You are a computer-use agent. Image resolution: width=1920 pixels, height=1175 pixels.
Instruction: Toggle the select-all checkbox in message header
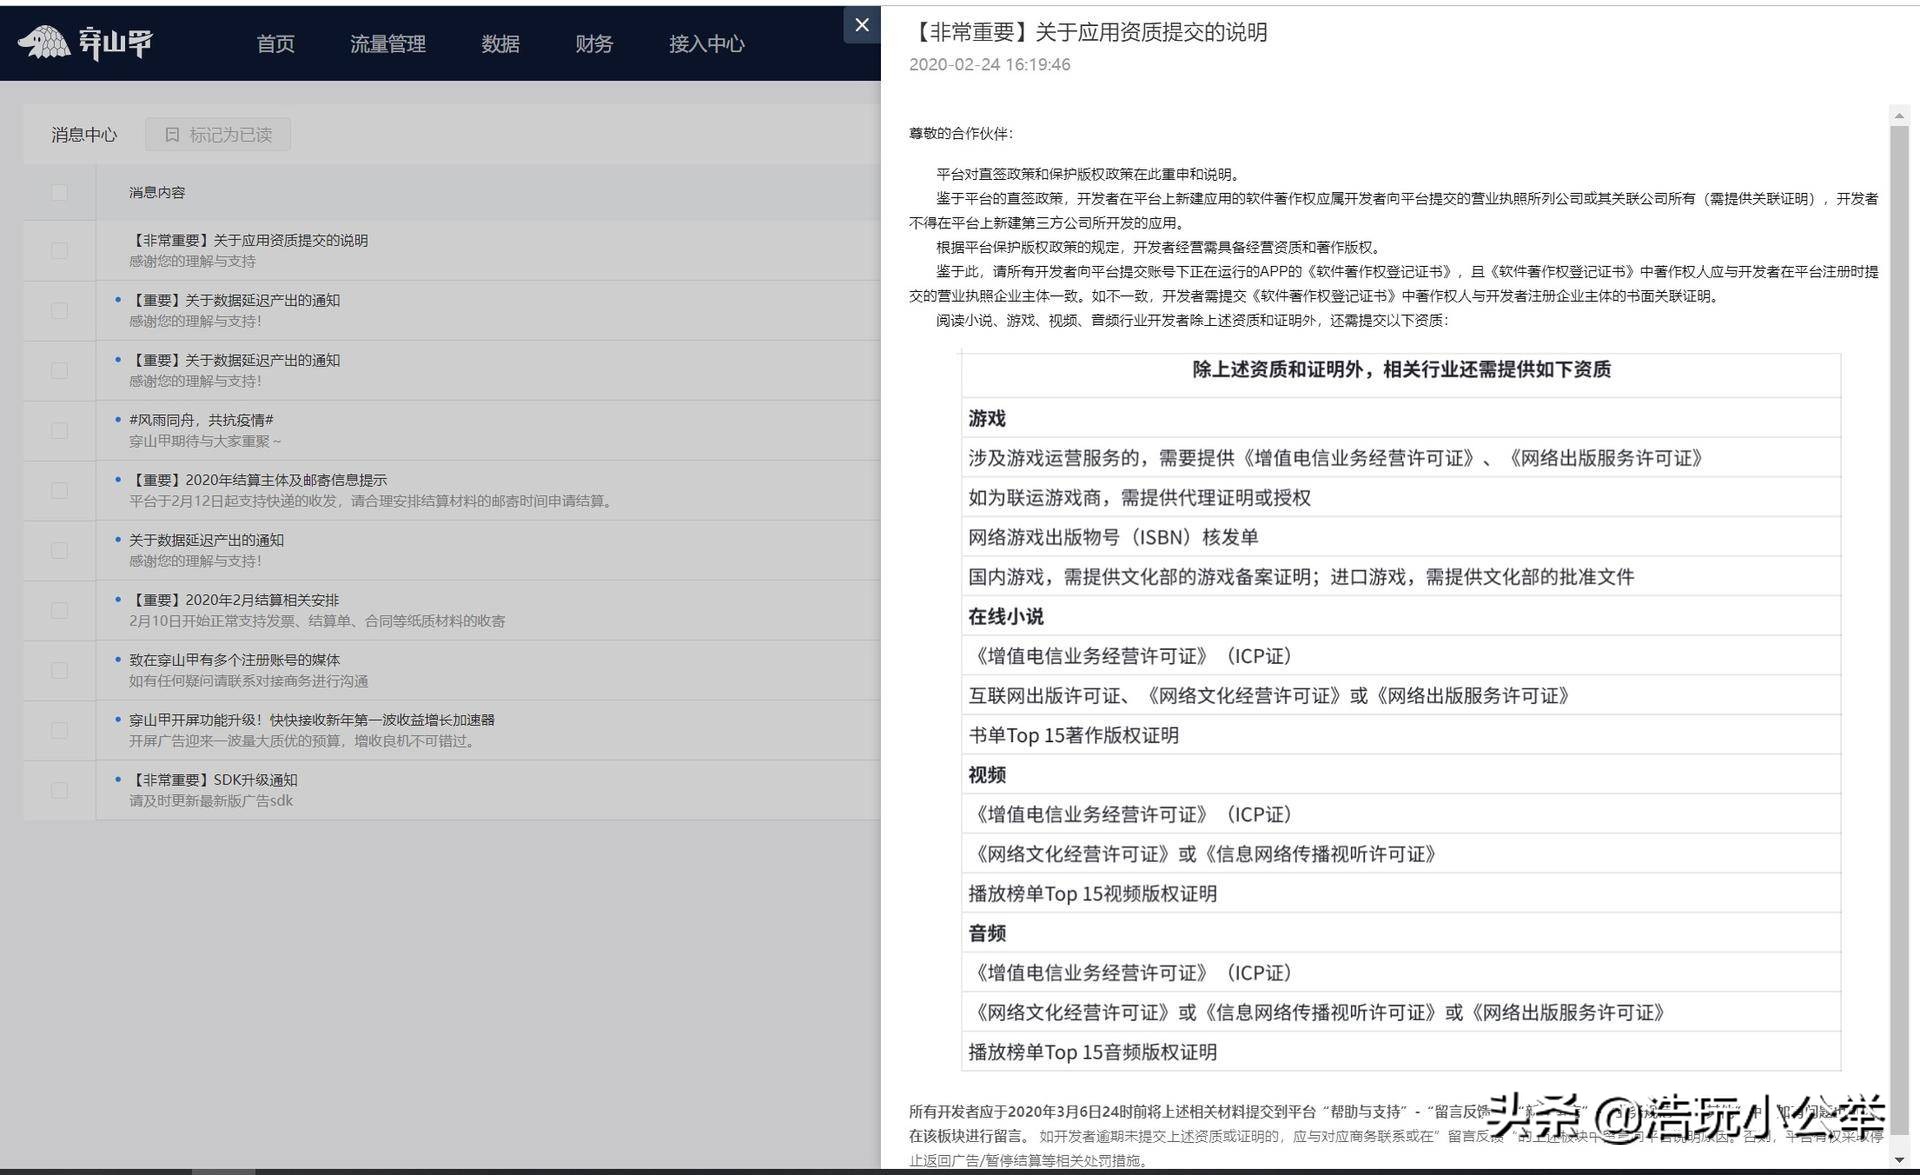(x=60, y=192)
